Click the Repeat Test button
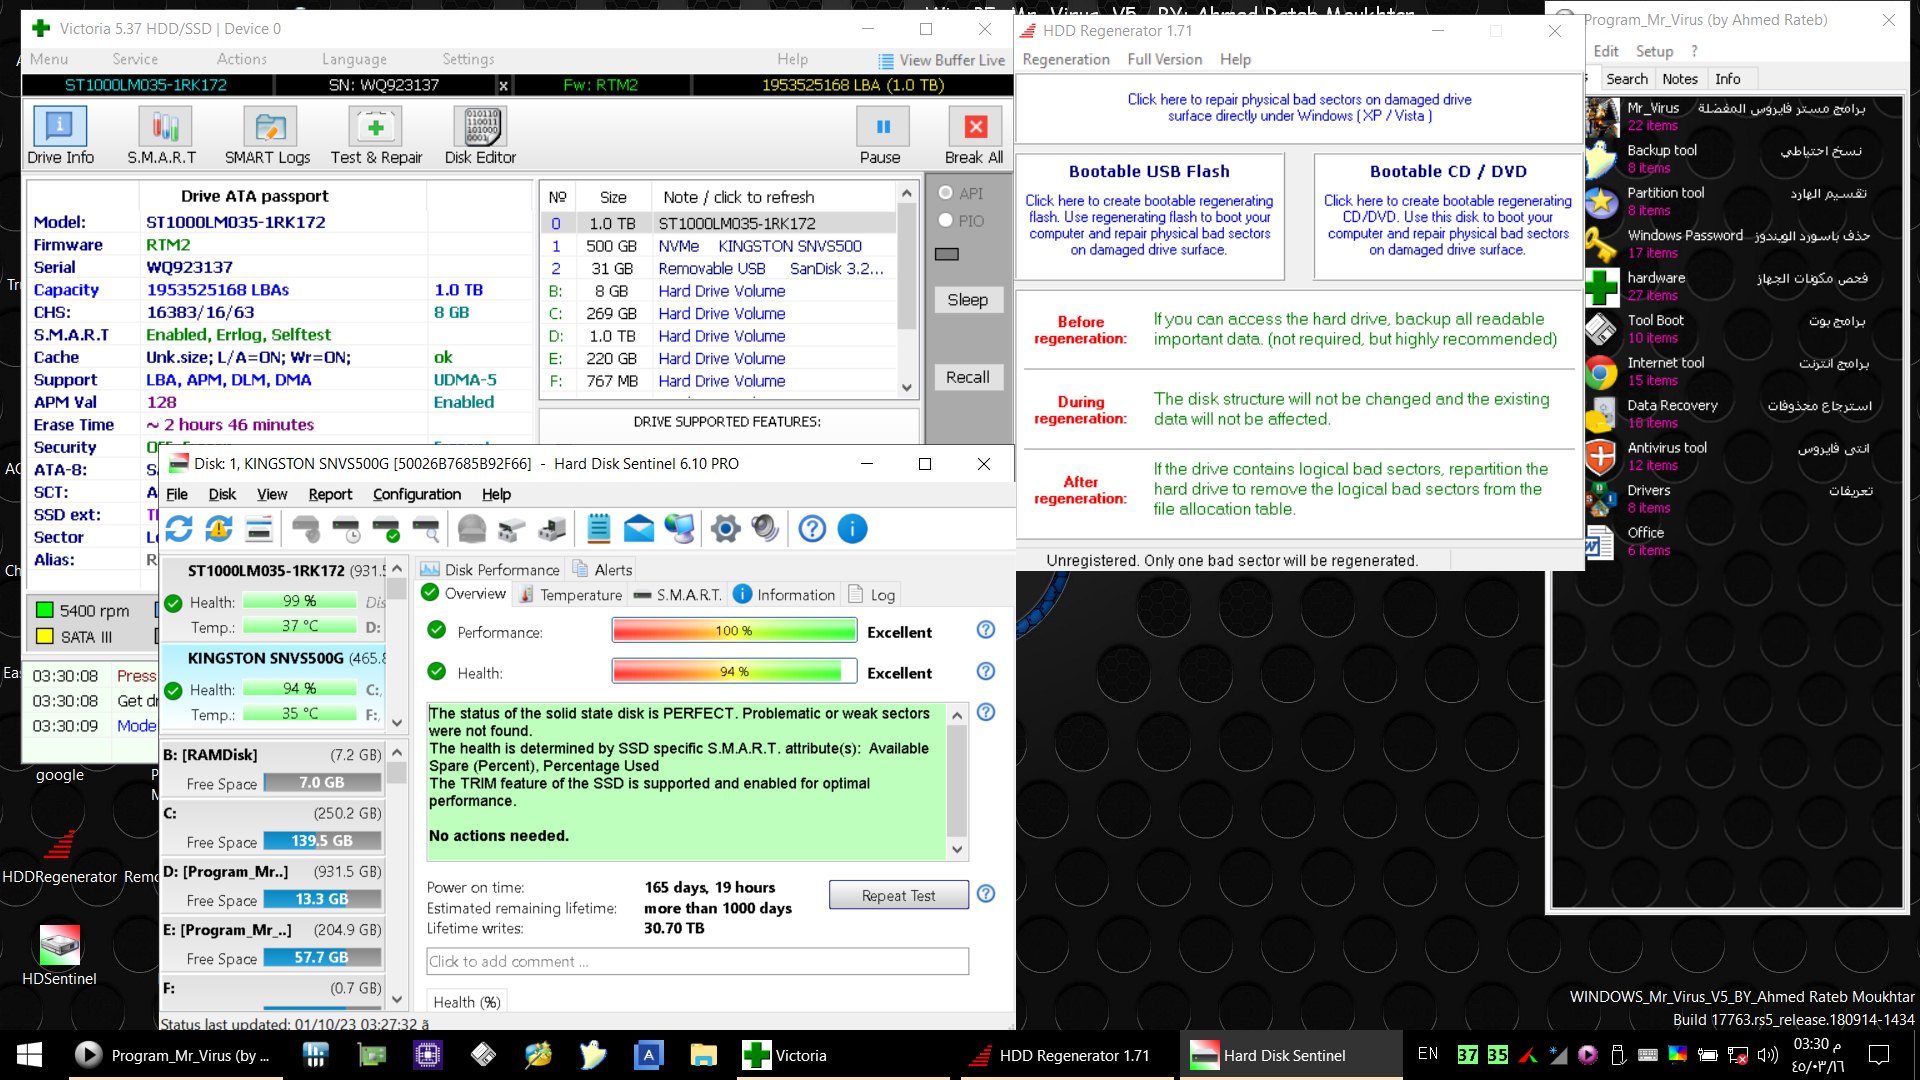The height and width of the screenshot is (1080, 1920). click(x=899, y=895)
